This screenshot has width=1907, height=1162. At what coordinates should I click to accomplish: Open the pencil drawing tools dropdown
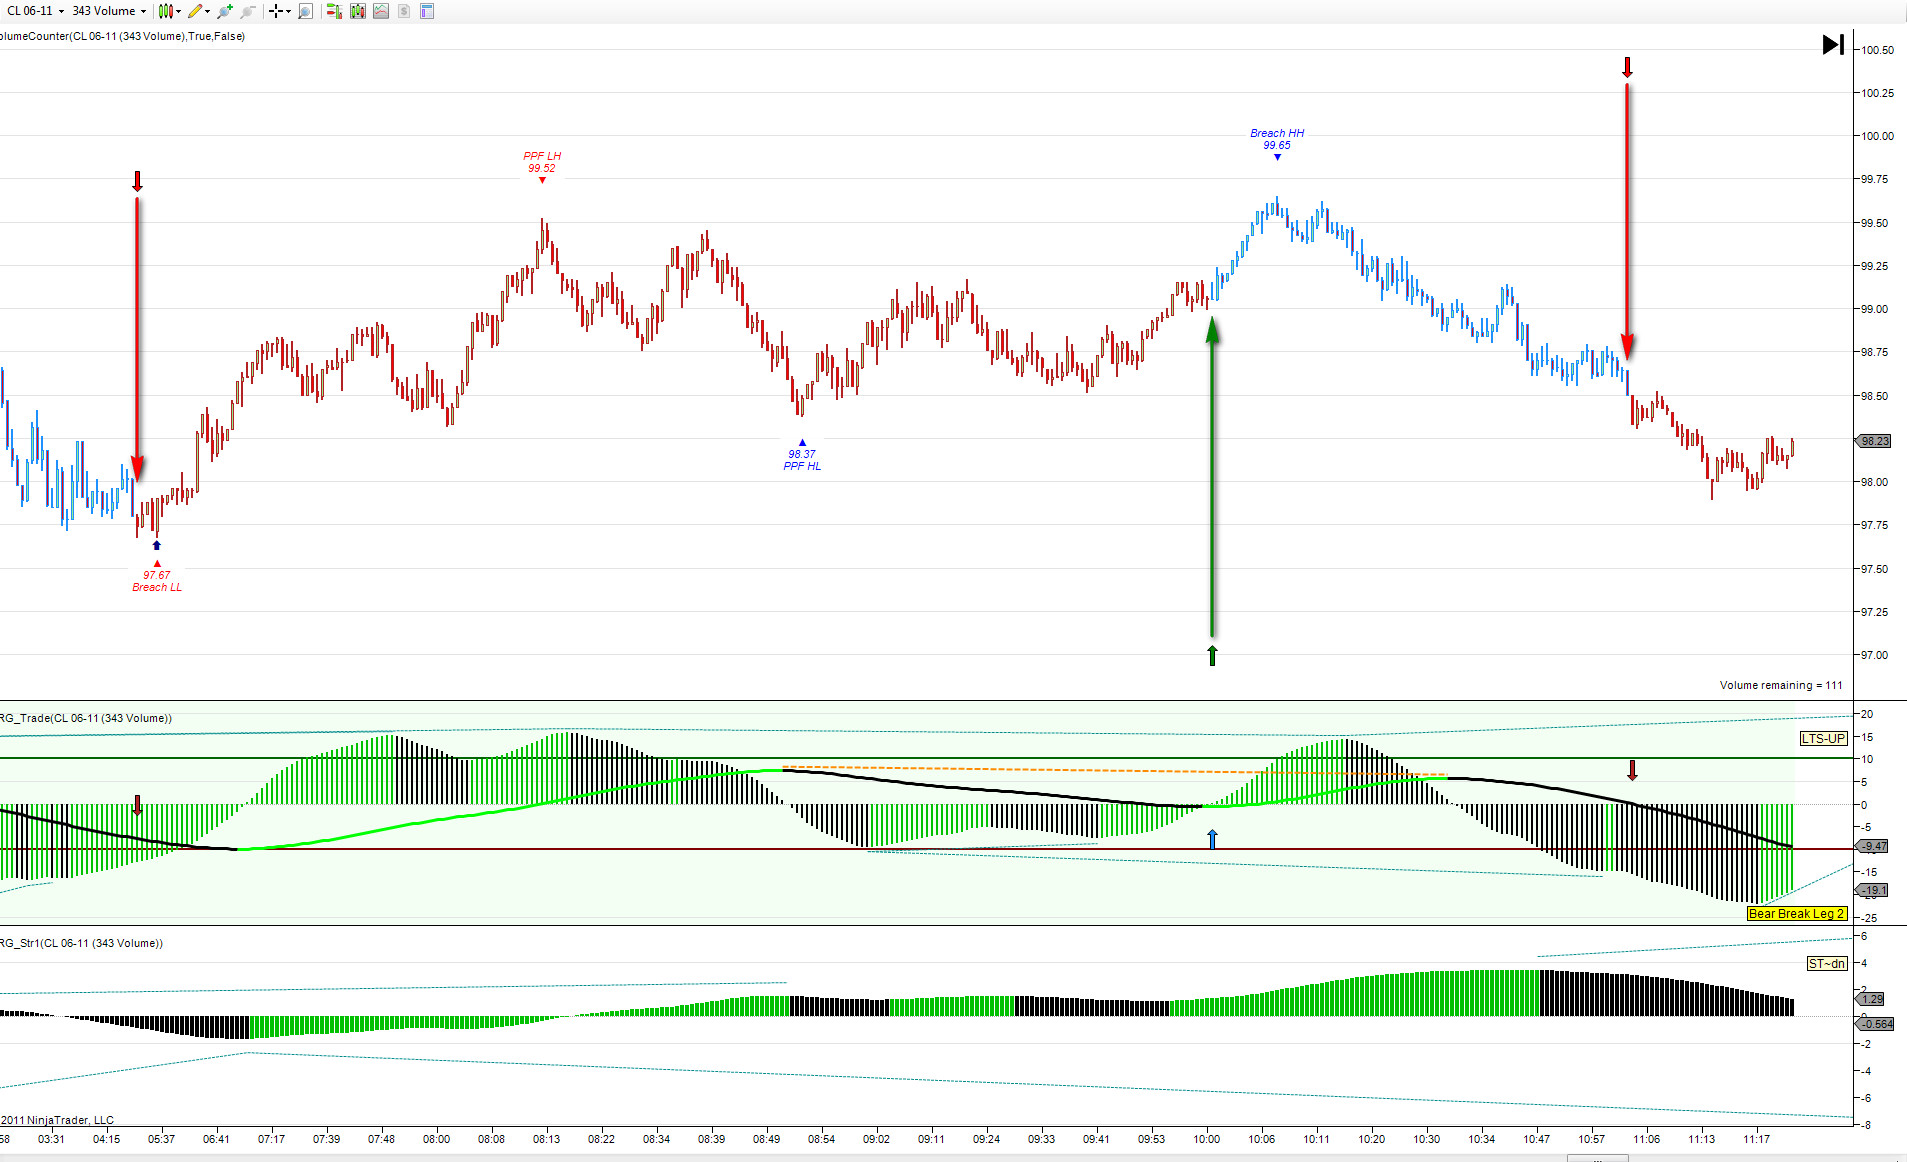[199, 11]
